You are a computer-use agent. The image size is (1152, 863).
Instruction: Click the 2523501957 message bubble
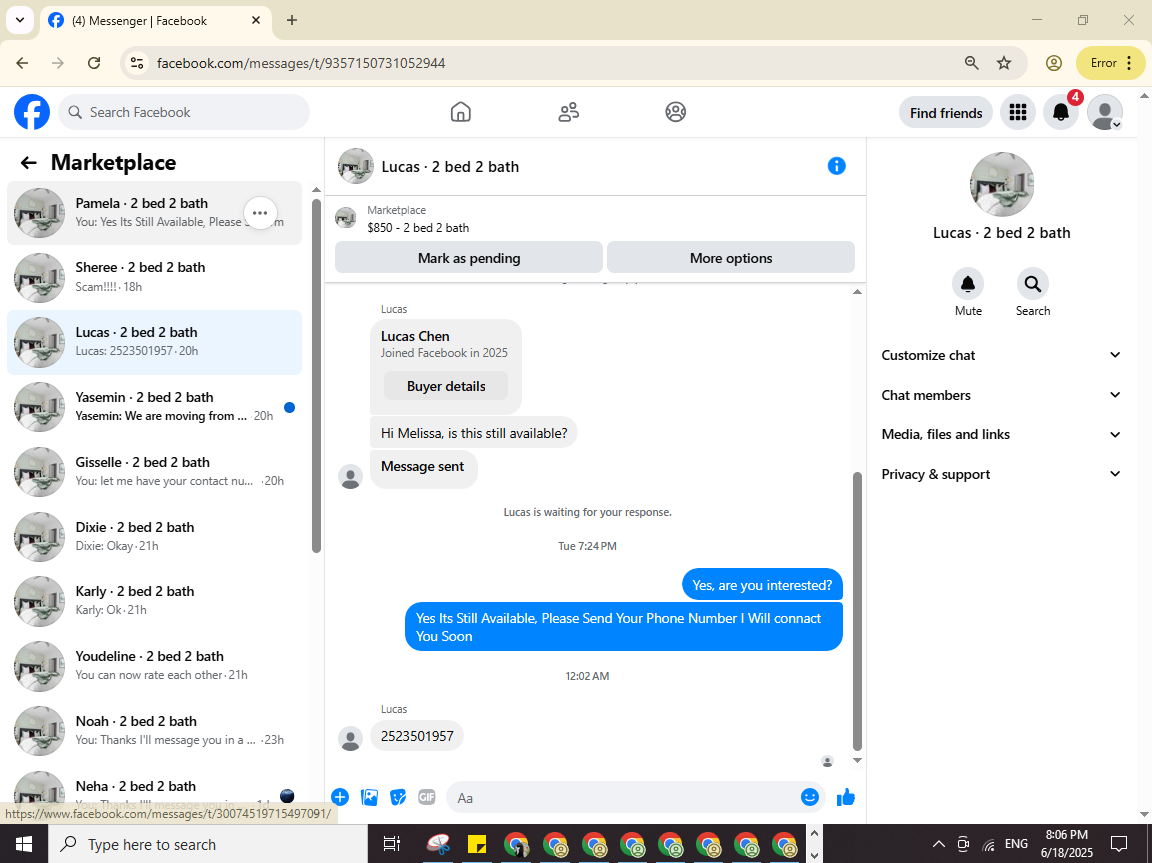417,736
